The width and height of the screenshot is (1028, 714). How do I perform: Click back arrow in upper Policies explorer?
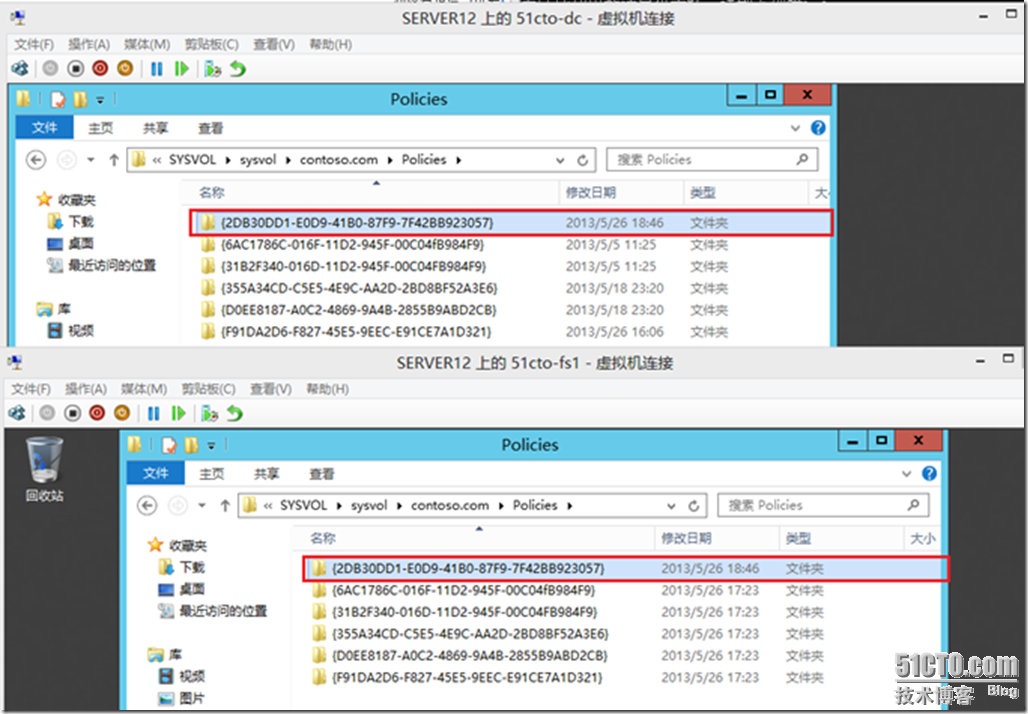coord(36,159)
